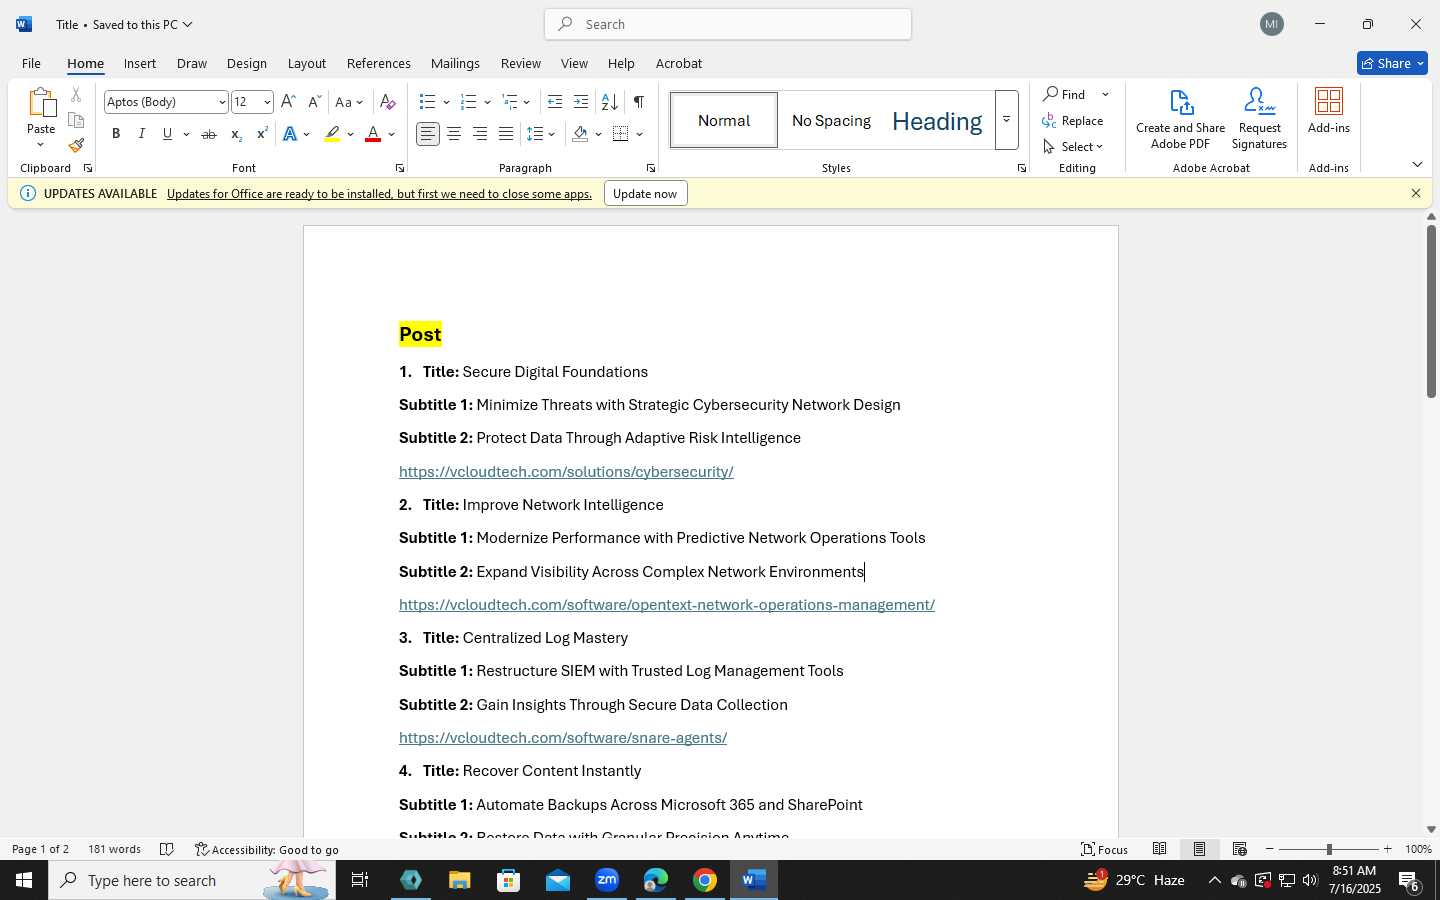Click the Search box in title bar
Screen dimensions: 1440x900
coord(728,24)
